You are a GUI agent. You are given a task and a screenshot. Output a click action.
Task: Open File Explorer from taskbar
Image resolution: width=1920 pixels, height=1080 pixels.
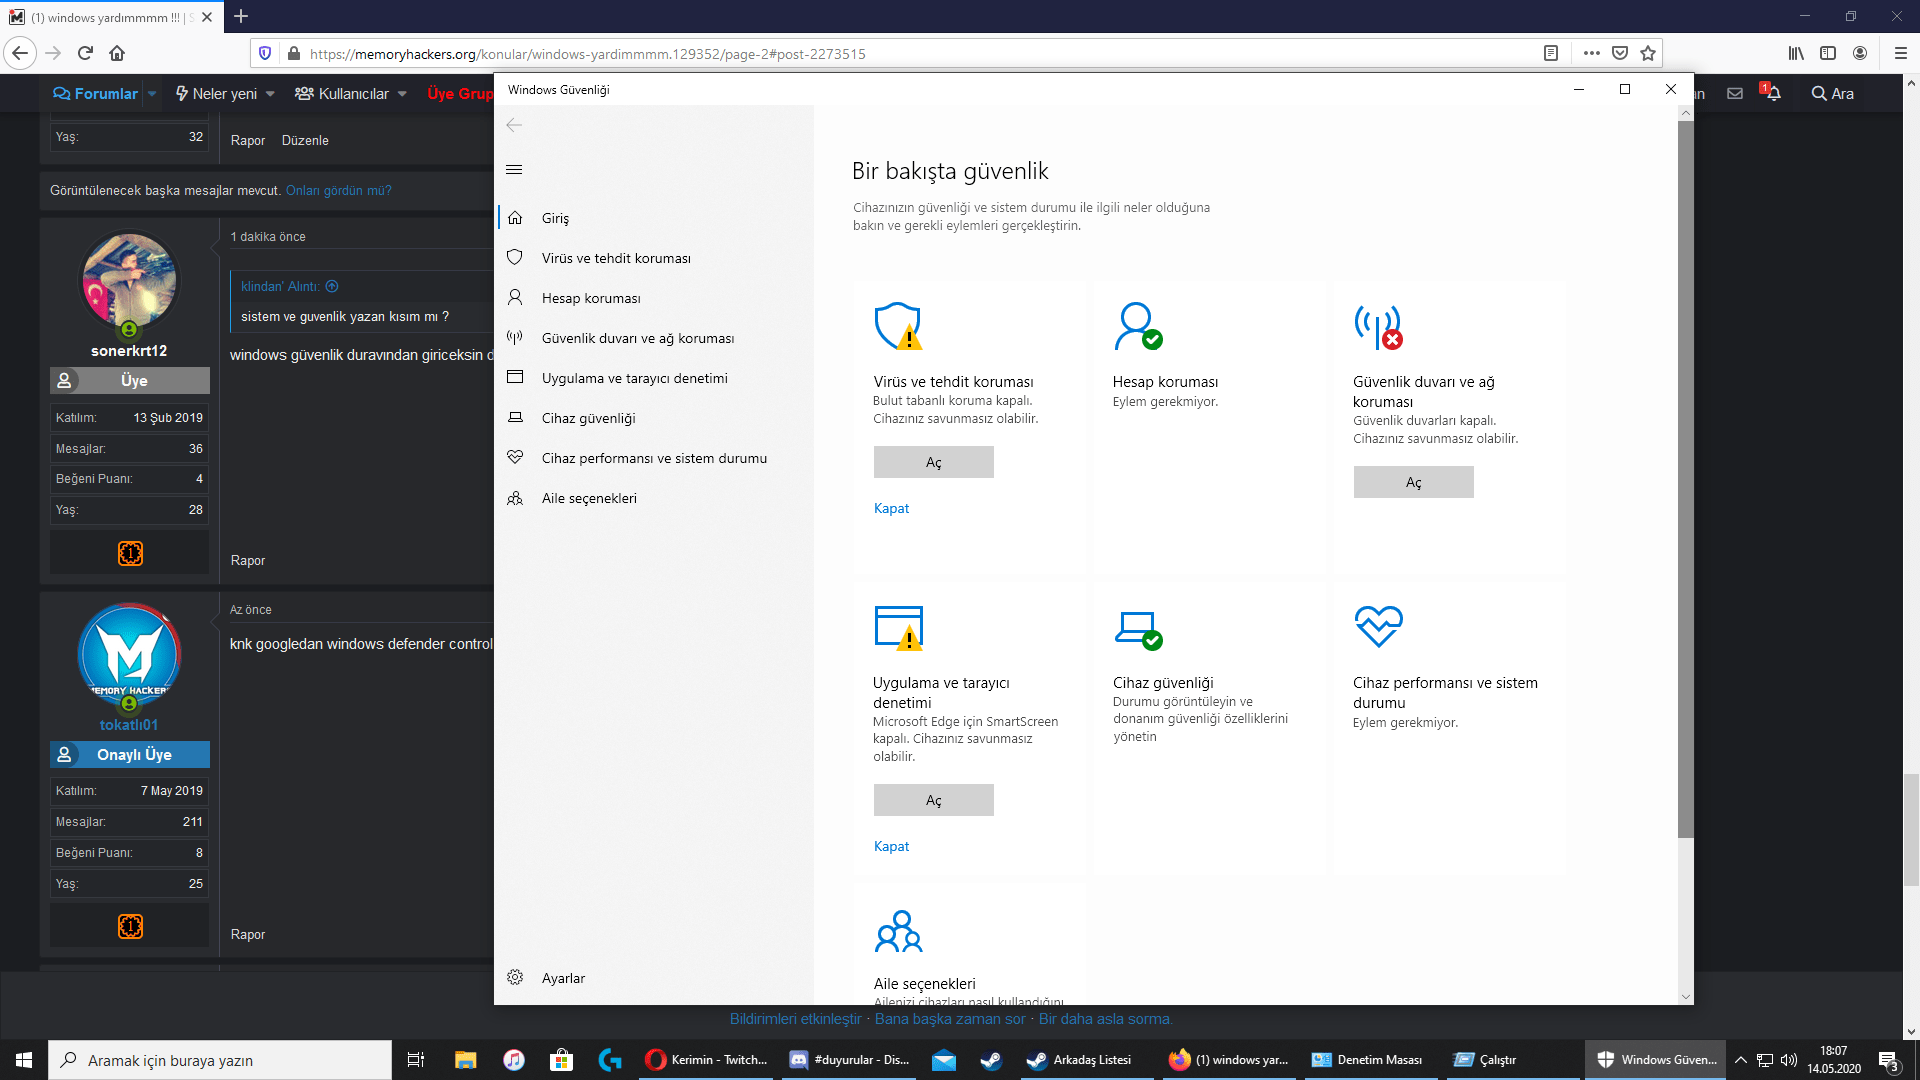coord(465,1060)
